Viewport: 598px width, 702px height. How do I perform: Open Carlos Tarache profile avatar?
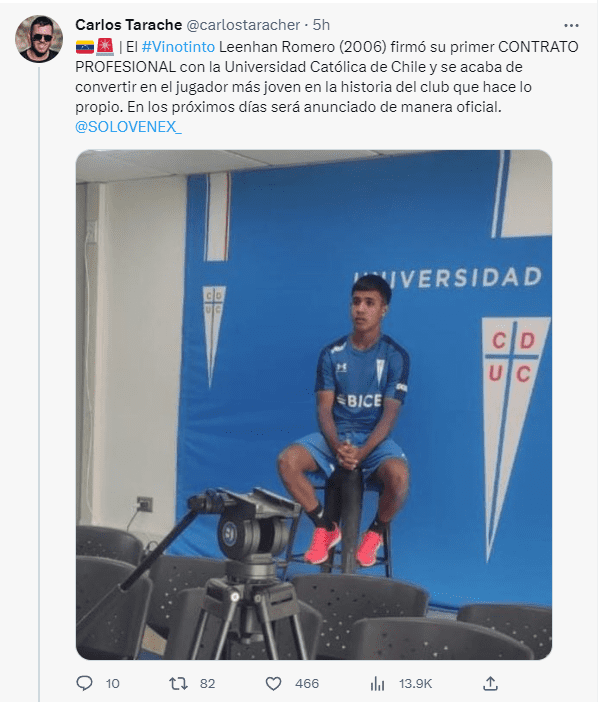click(39, 39)
